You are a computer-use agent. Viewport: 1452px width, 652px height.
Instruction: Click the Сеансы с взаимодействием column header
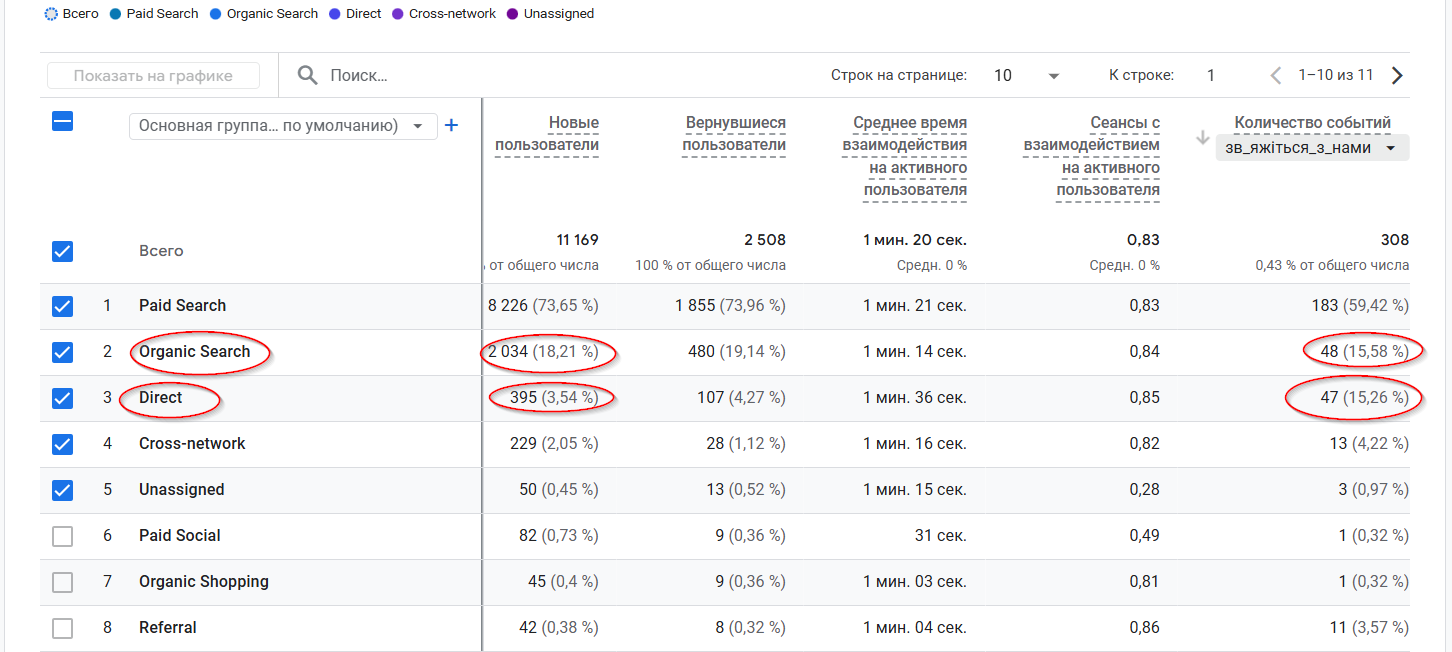click(x=1091, y=156)
